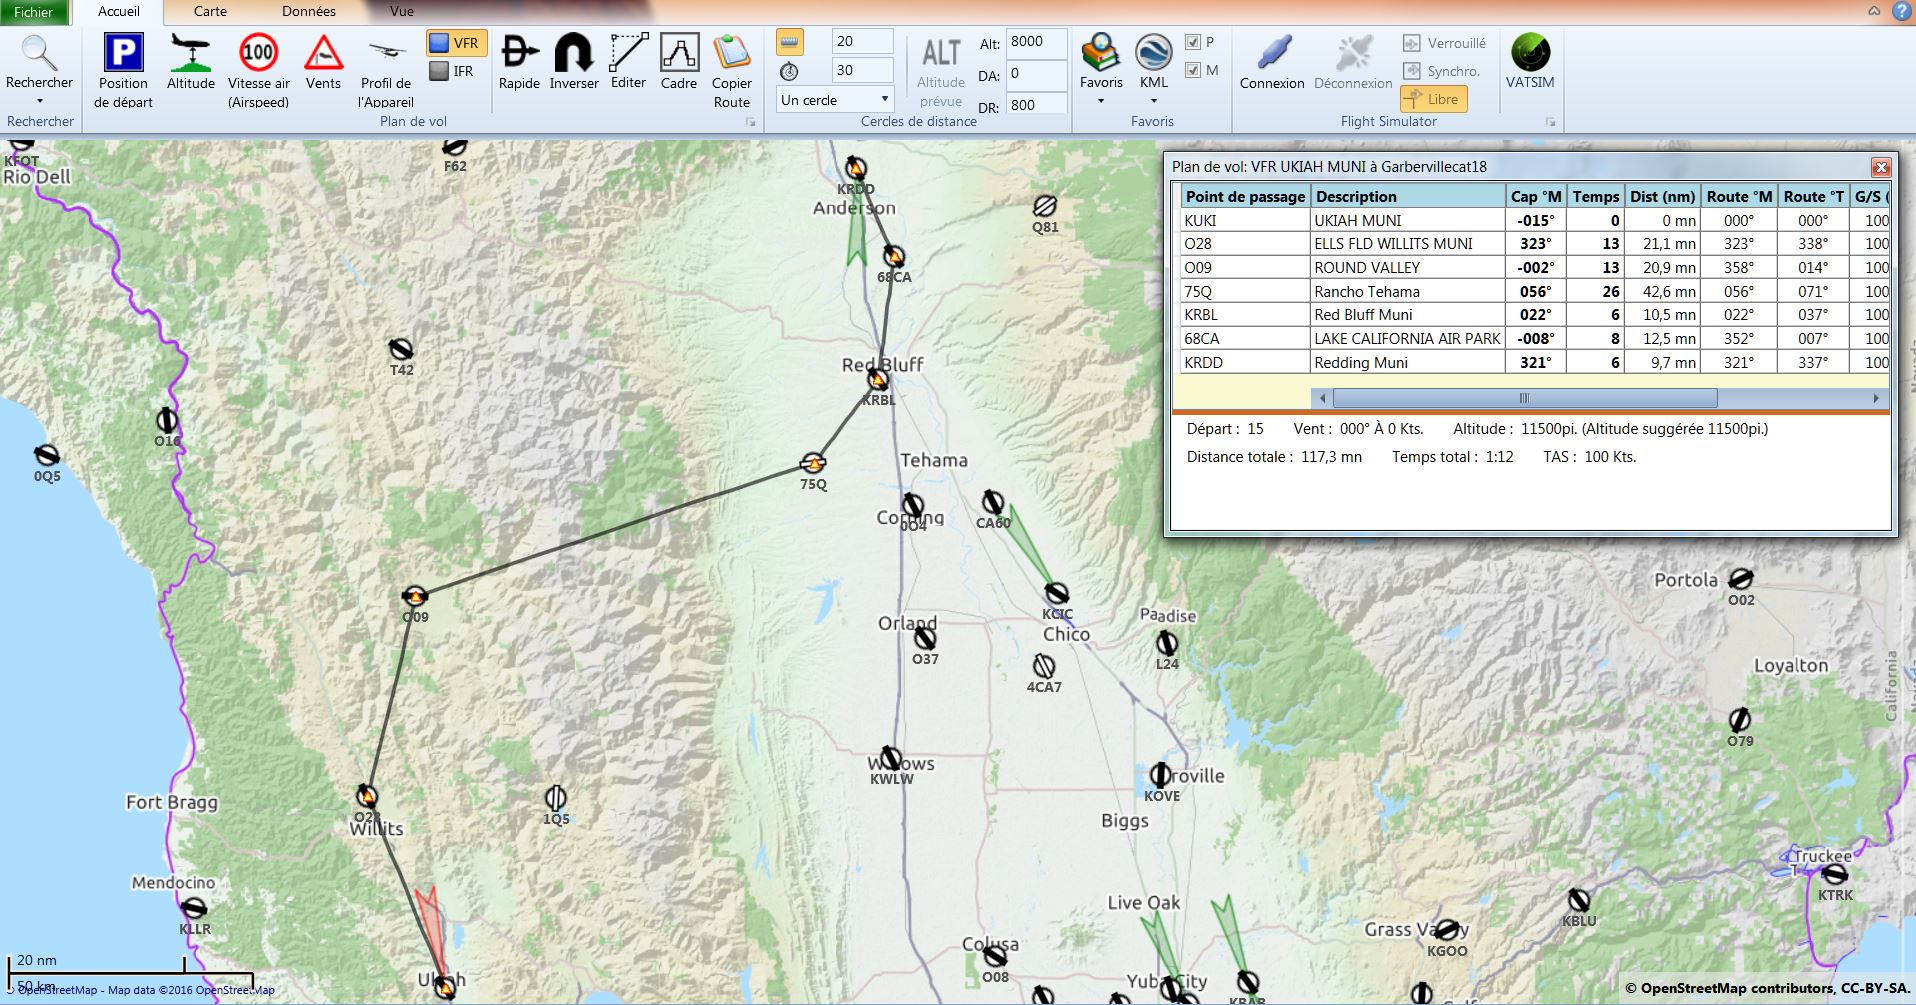Open the Favoris books icon
The height and width of the screenshot is (1005, 1916).
click(1101, 52)
